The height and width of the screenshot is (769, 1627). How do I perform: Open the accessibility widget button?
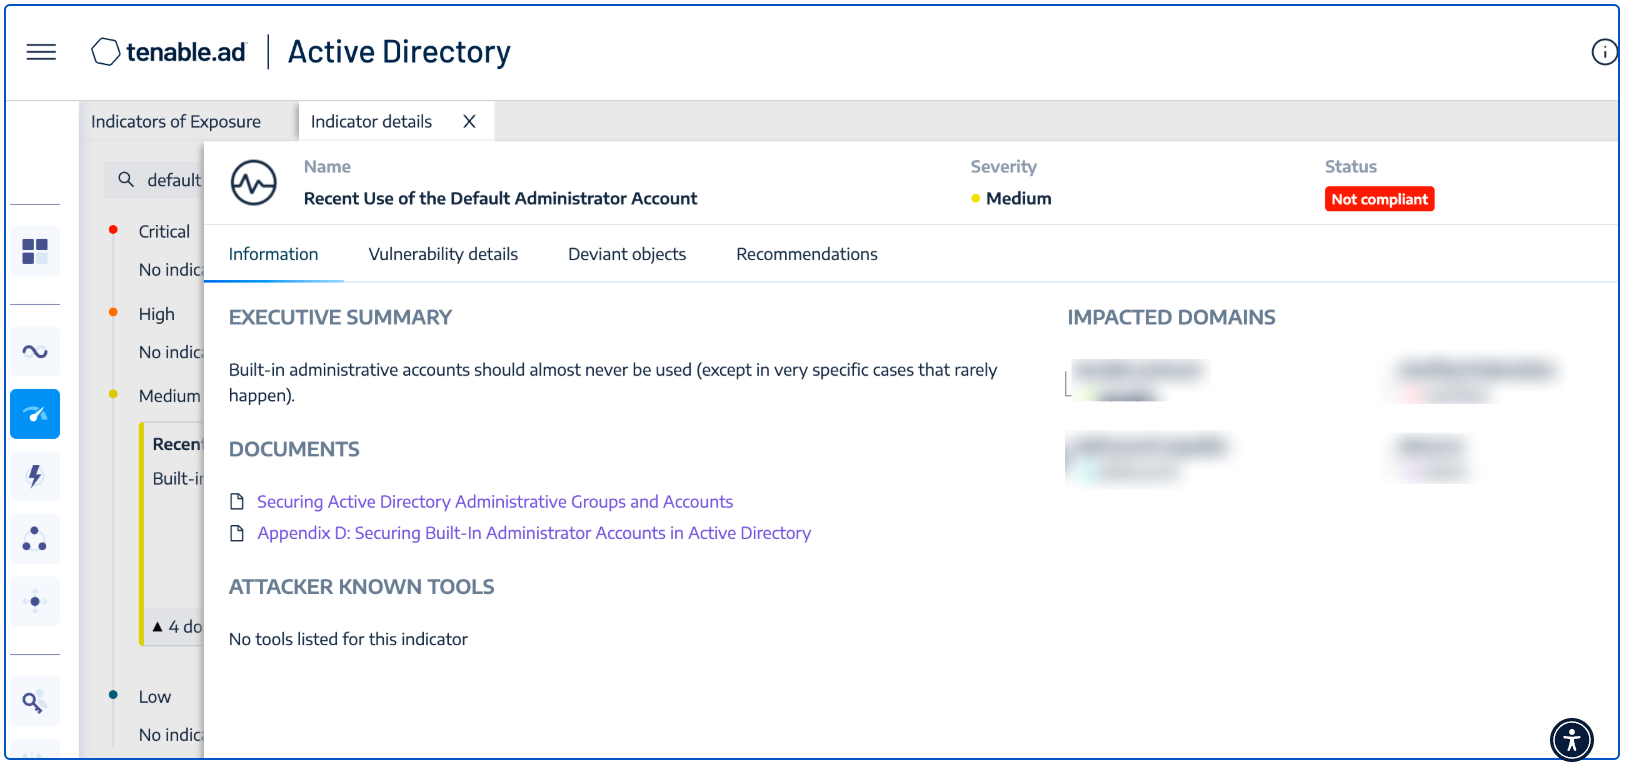tap(1571, 740)
